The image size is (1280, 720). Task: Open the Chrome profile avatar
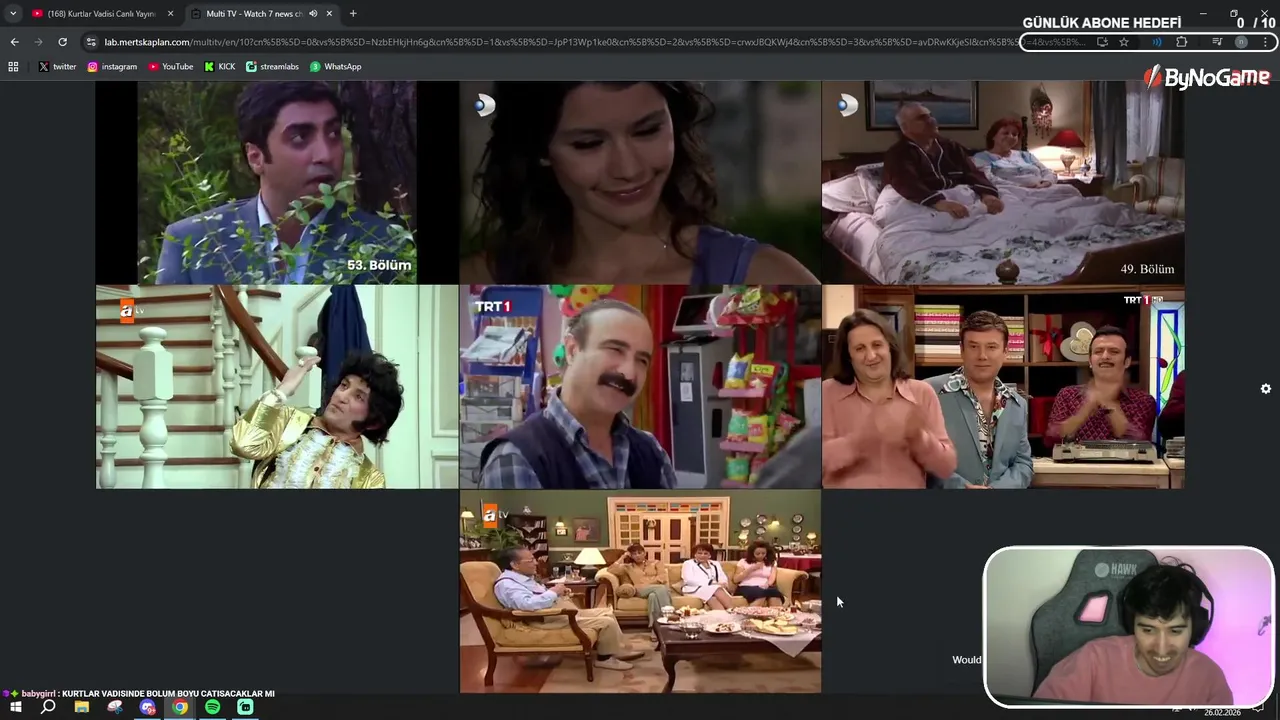tap(1241, 42)
